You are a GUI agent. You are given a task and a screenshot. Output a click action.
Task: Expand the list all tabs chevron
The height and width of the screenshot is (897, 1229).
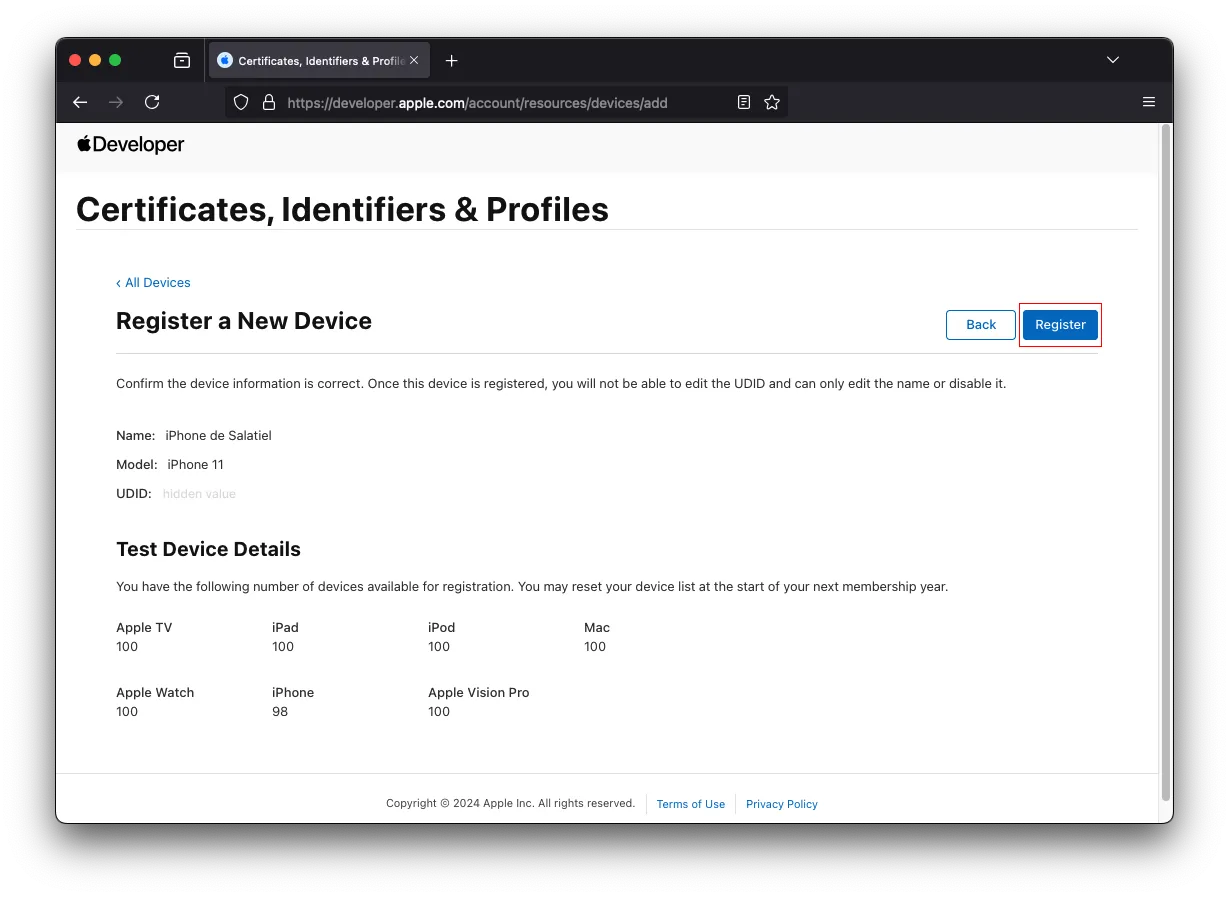coord(1113,60)
